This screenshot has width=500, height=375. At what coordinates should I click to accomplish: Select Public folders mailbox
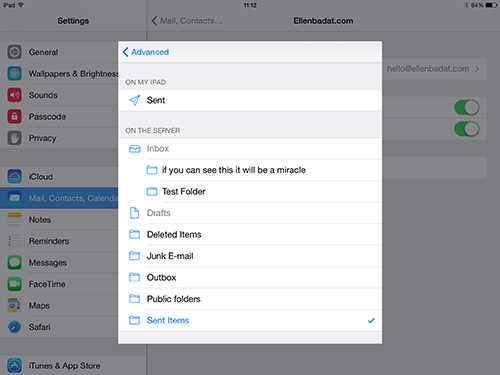tap(250, 299)
